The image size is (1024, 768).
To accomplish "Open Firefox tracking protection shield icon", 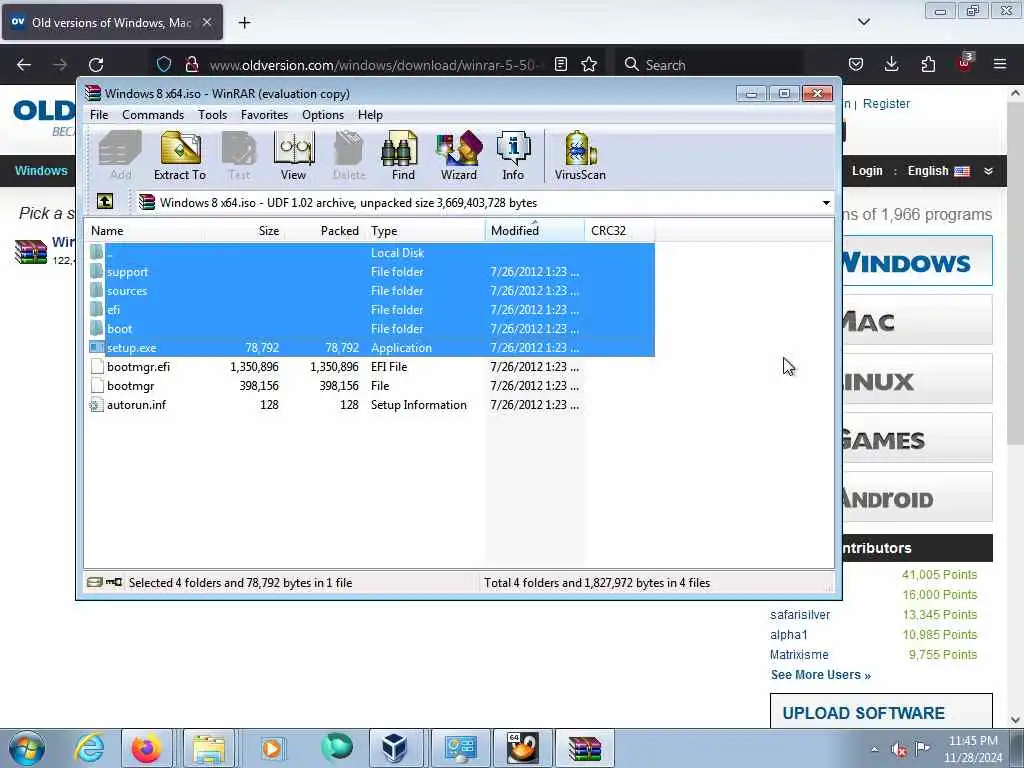I will coord(164,65).
